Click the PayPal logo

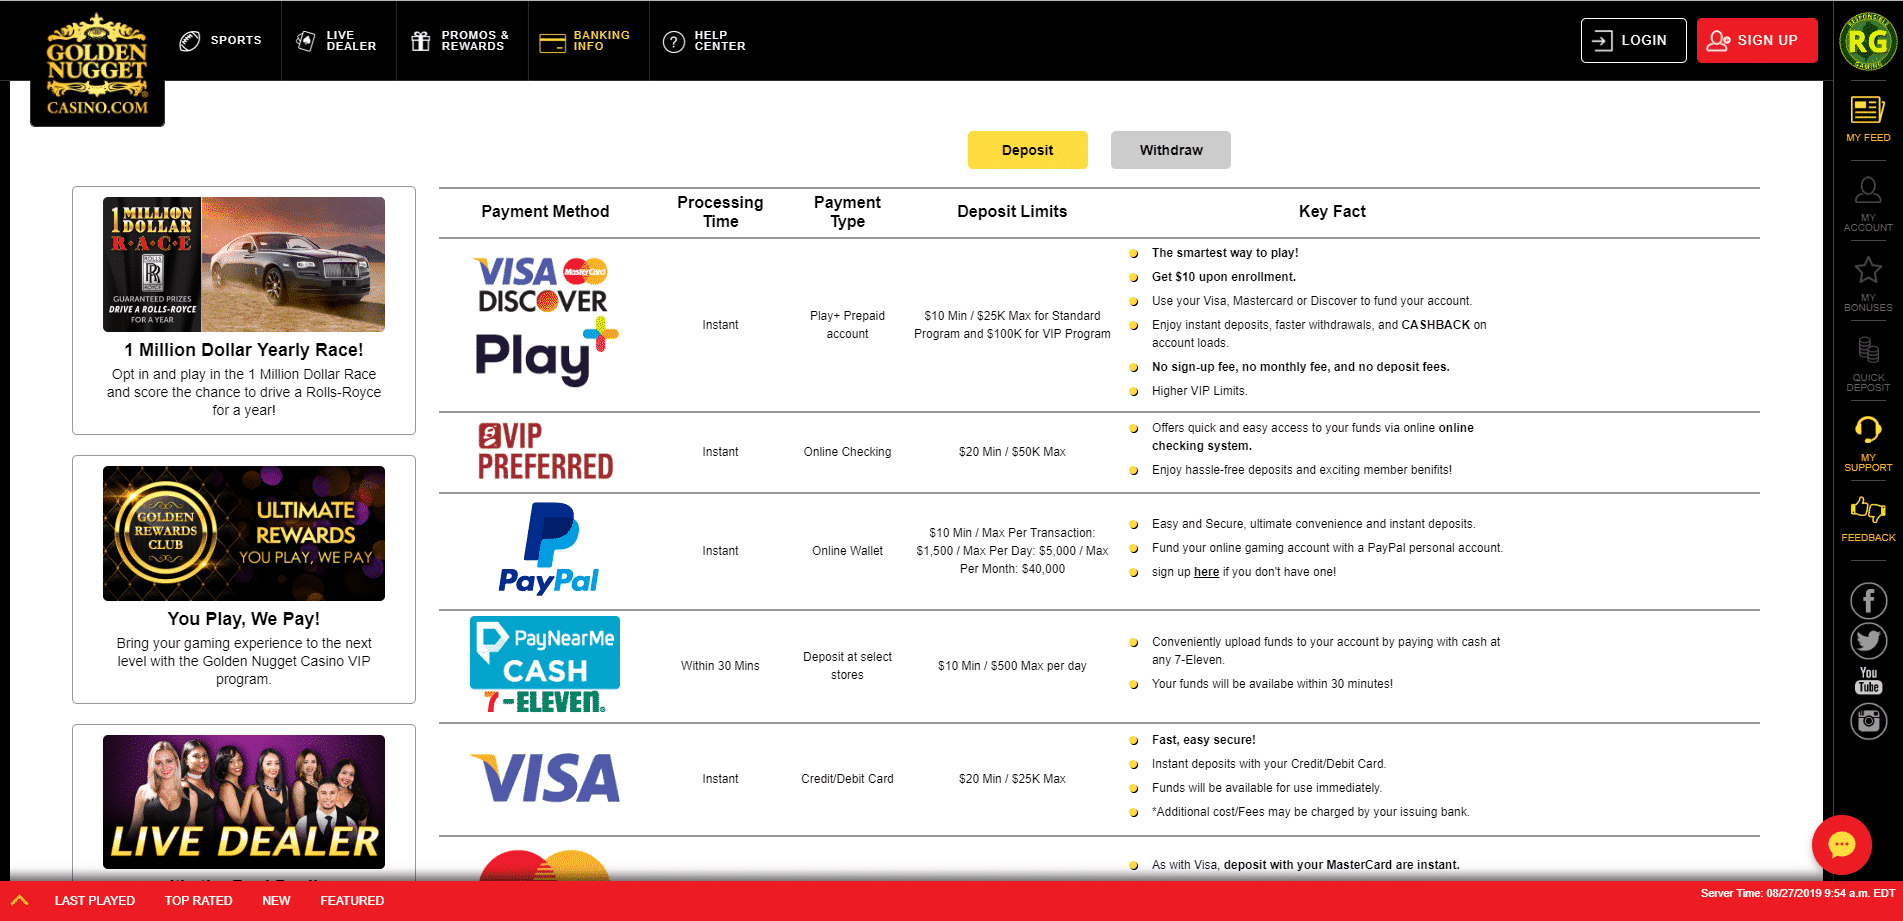point(548,549)
